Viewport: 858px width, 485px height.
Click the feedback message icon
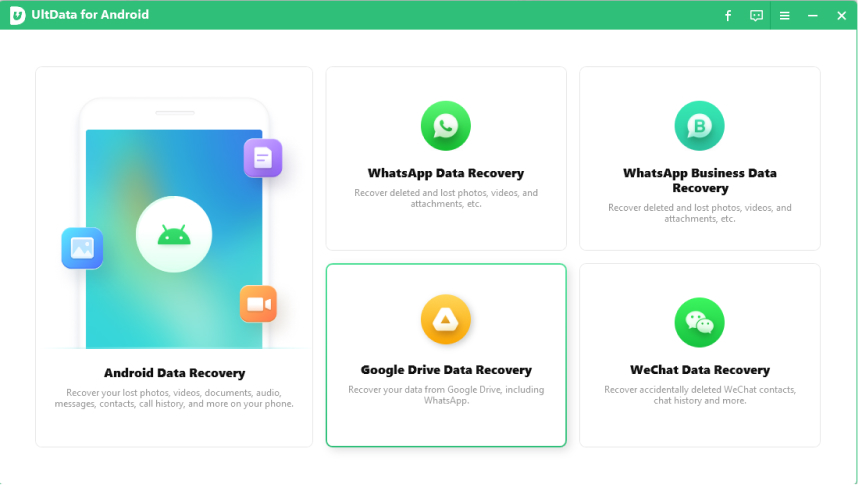click(x=756, y=15)
